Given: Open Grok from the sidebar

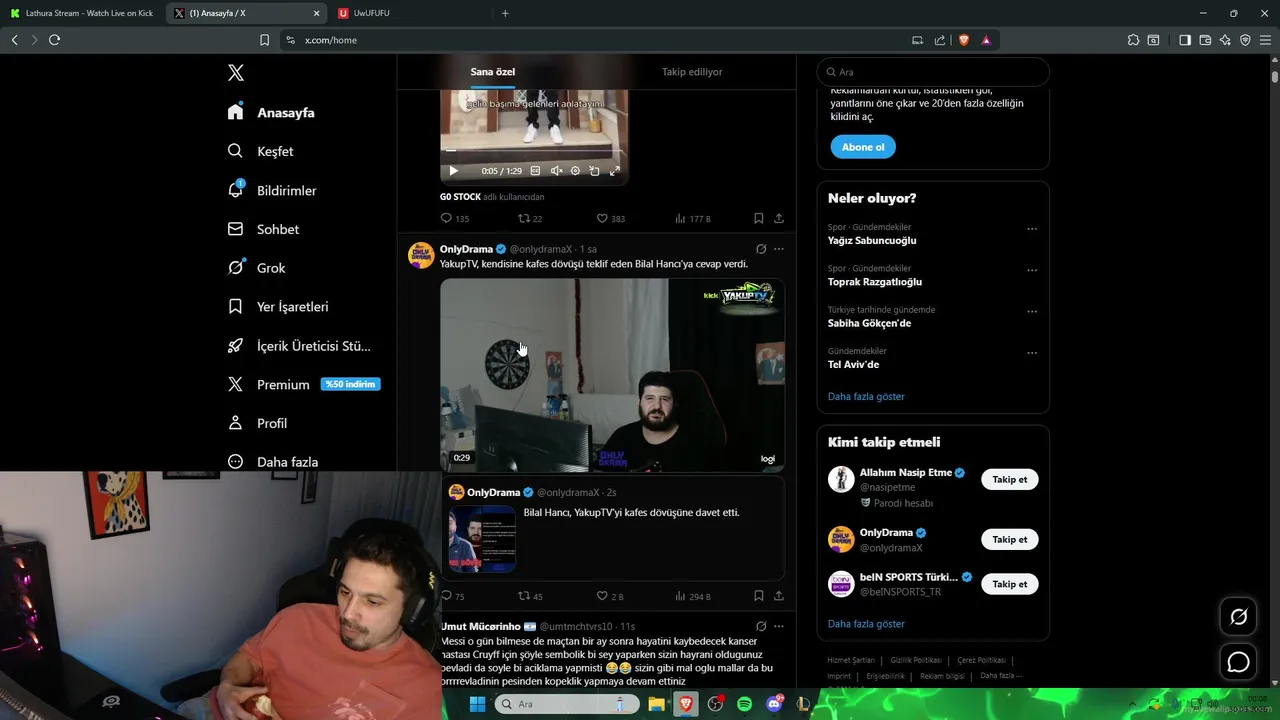Looking at the screenshot, I should pyautogui.click(x=256, y=268).
